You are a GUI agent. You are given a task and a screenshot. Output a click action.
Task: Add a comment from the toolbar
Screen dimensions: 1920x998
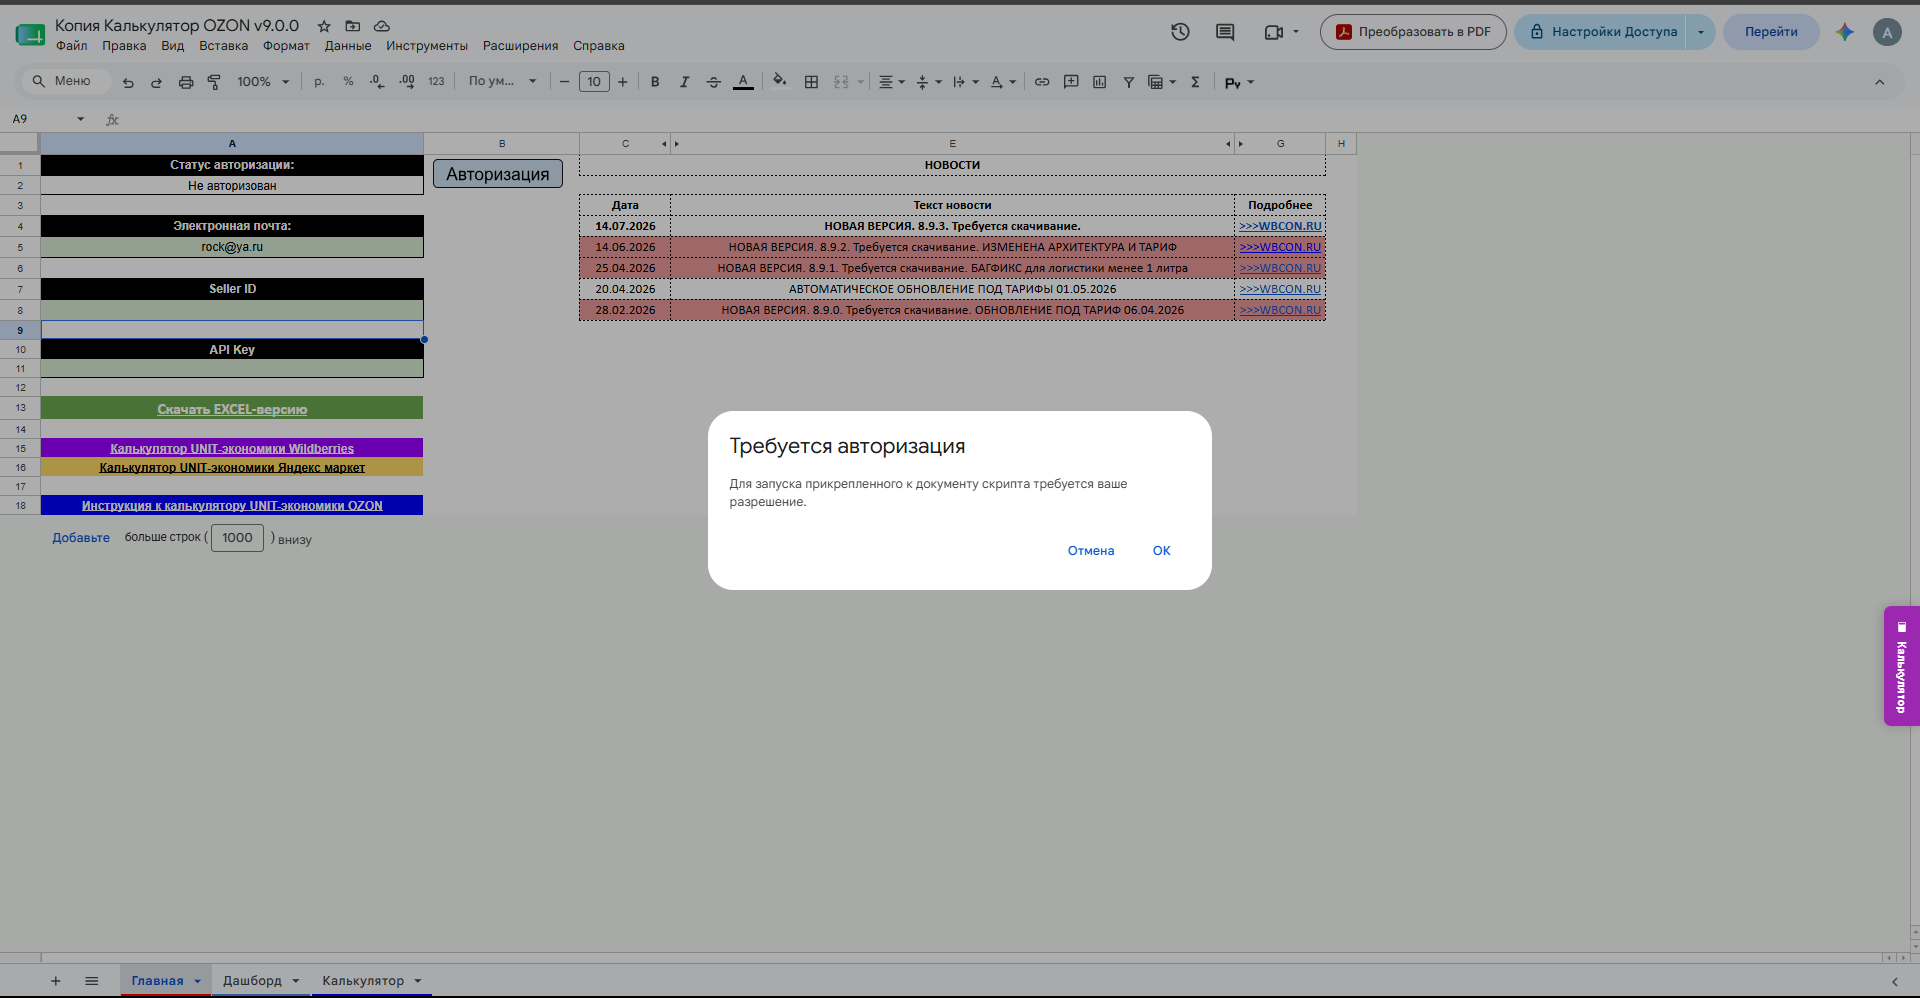1071,82
